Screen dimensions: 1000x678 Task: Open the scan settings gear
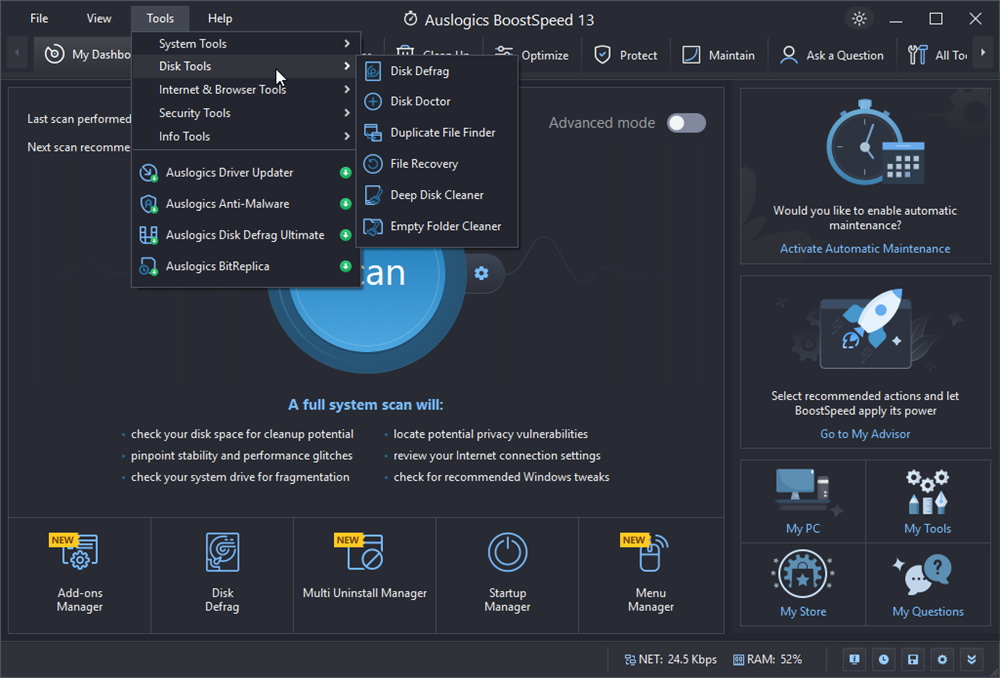pos(483,273)
